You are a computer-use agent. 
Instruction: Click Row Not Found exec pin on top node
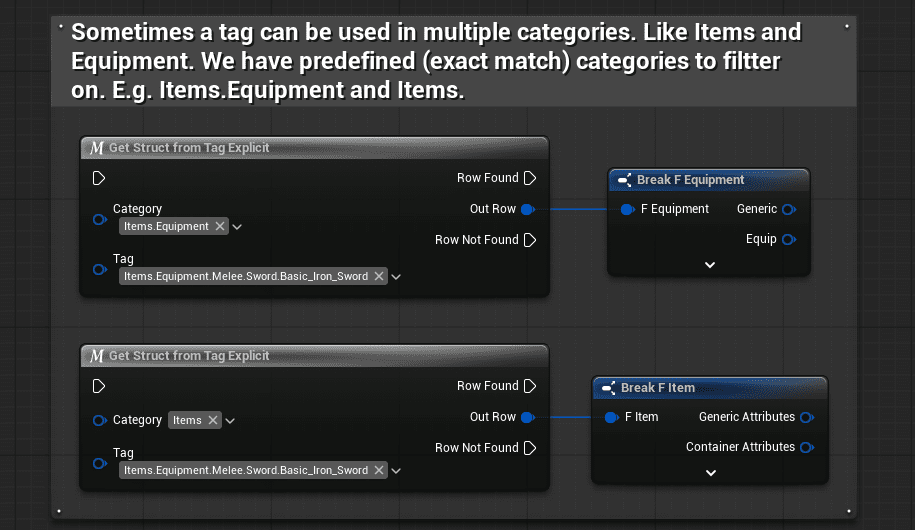530,240
